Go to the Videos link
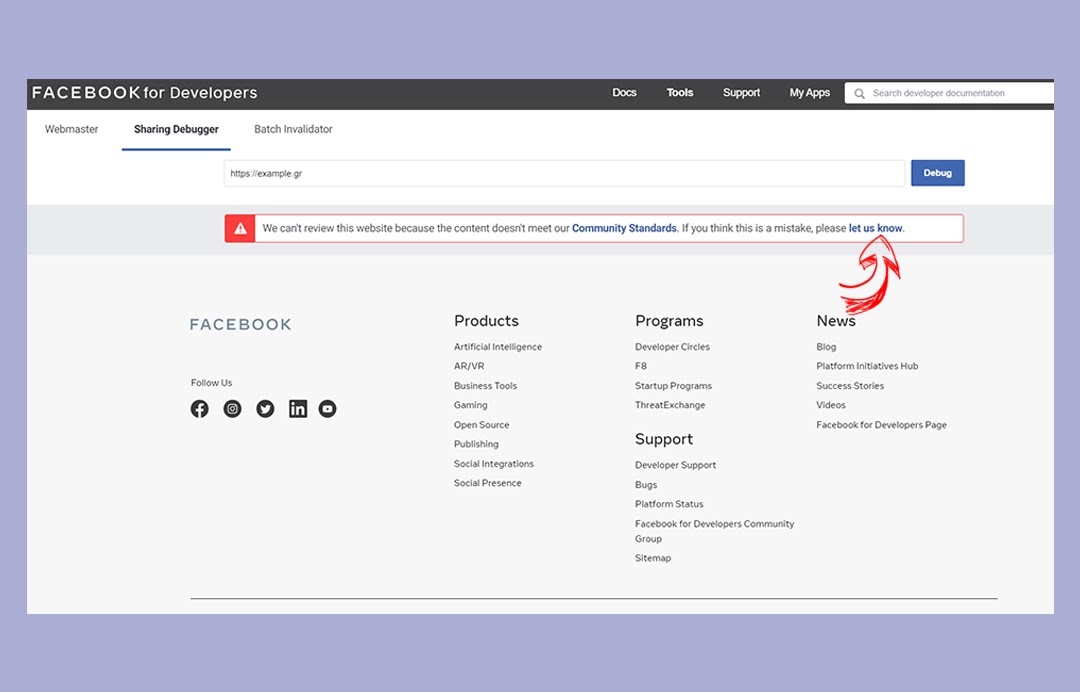The image size is (1080, 692). pos(831,406)
